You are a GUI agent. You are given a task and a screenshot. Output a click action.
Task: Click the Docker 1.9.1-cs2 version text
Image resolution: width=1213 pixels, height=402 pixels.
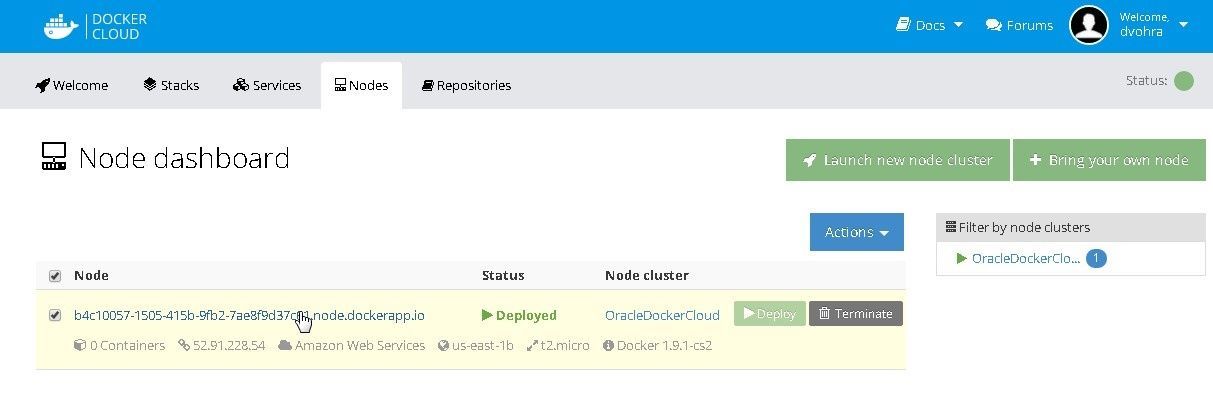(665, 345)
